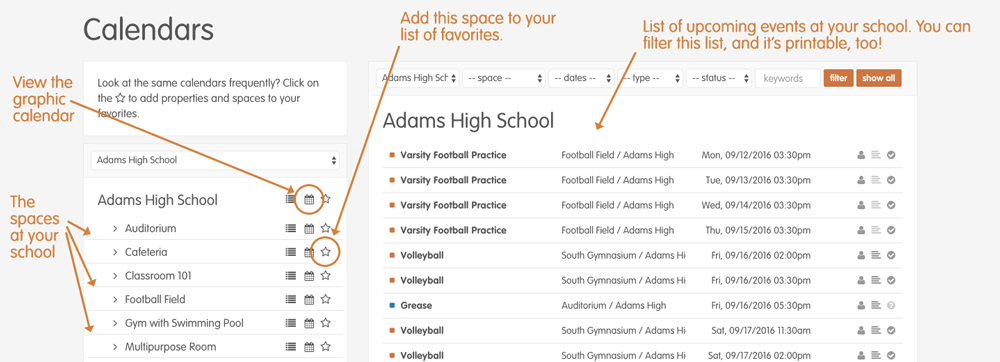Open the Adams High School sidebar dropdown

coord(215,160)
